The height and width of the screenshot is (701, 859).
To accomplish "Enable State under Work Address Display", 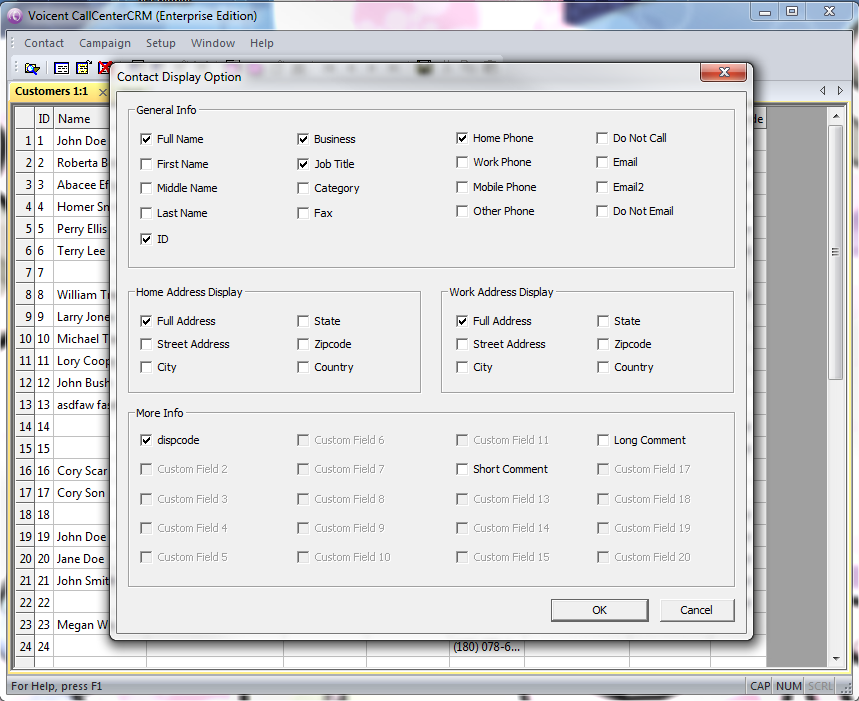I will (x=603, y=321).
